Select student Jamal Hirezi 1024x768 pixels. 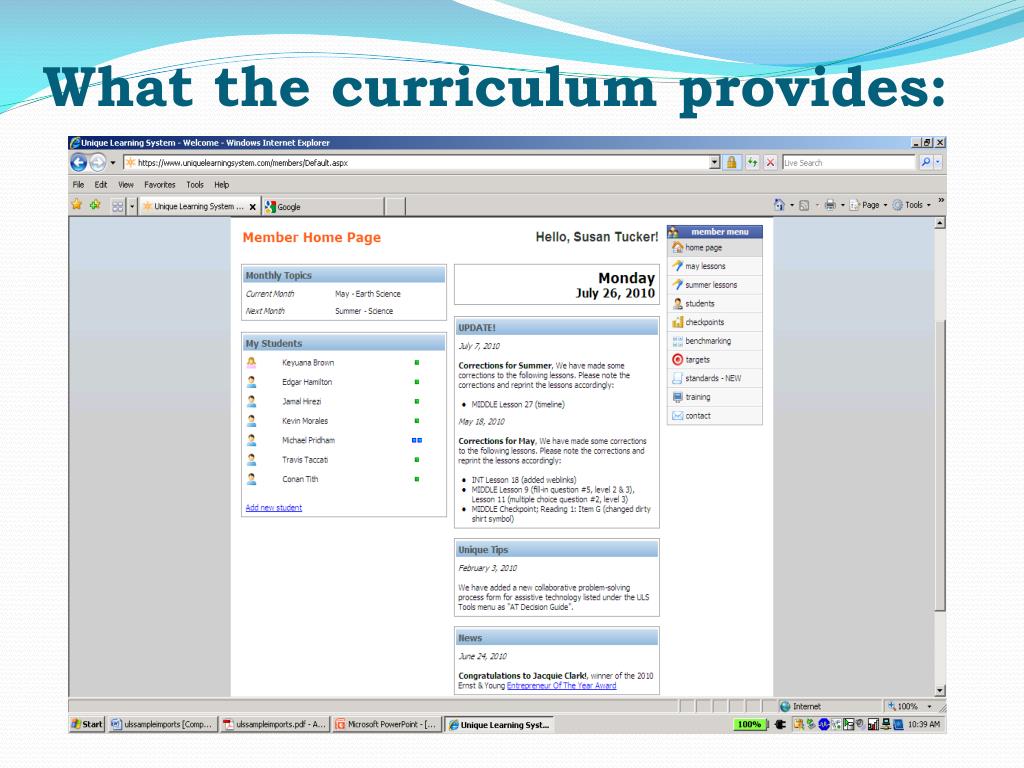(302, 402)
